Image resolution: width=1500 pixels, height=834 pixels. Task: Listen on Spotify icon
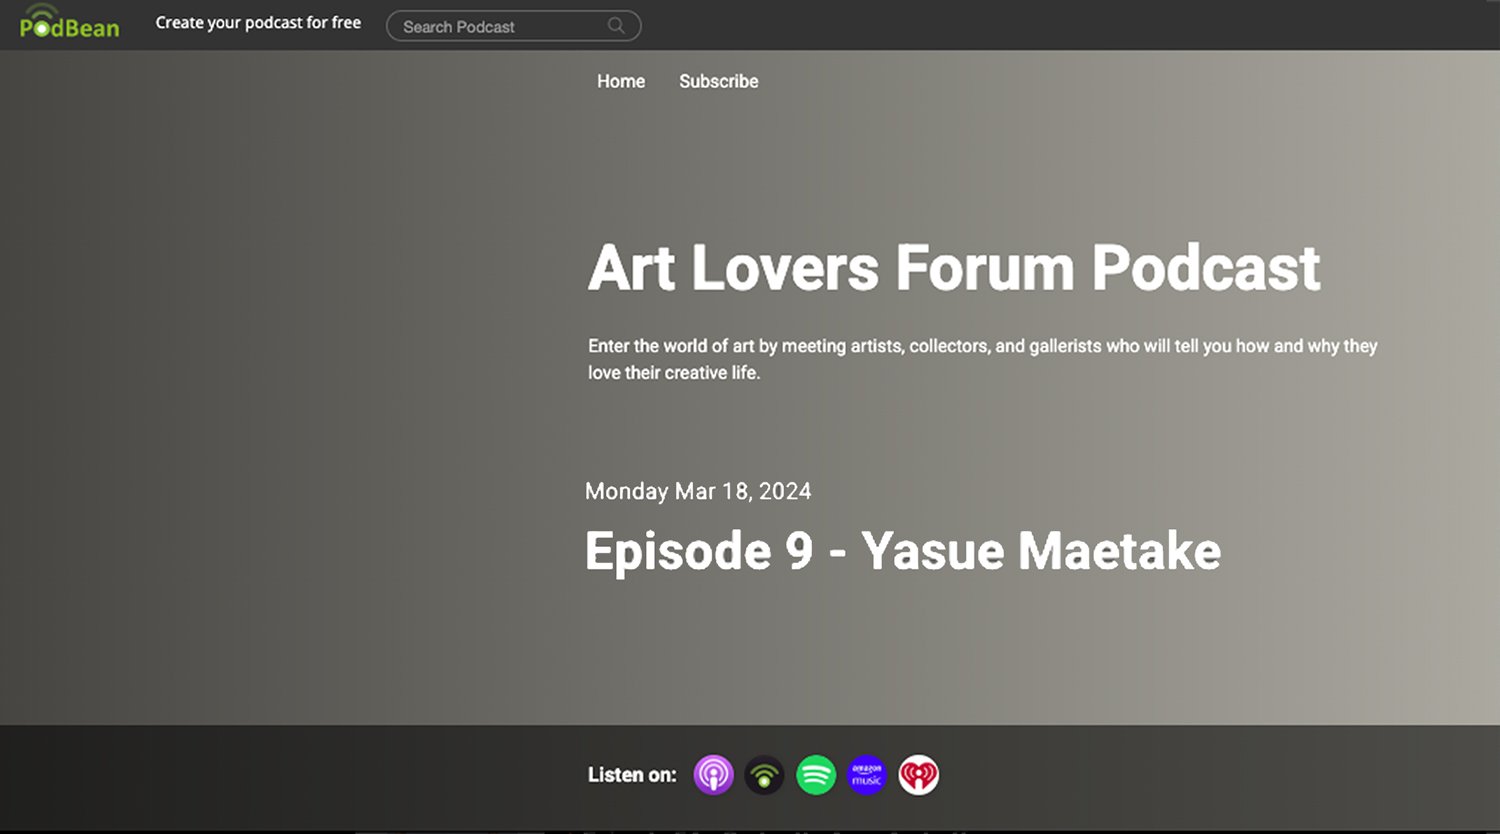tap(816, 775)
